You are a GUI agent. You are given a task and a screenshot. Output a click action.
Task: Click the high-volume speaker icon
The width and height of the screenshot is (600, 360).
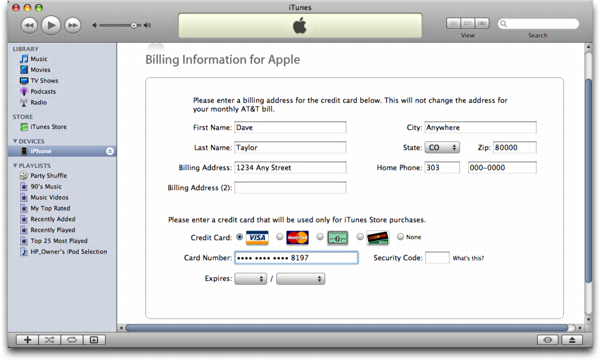[x=147, y=25]
